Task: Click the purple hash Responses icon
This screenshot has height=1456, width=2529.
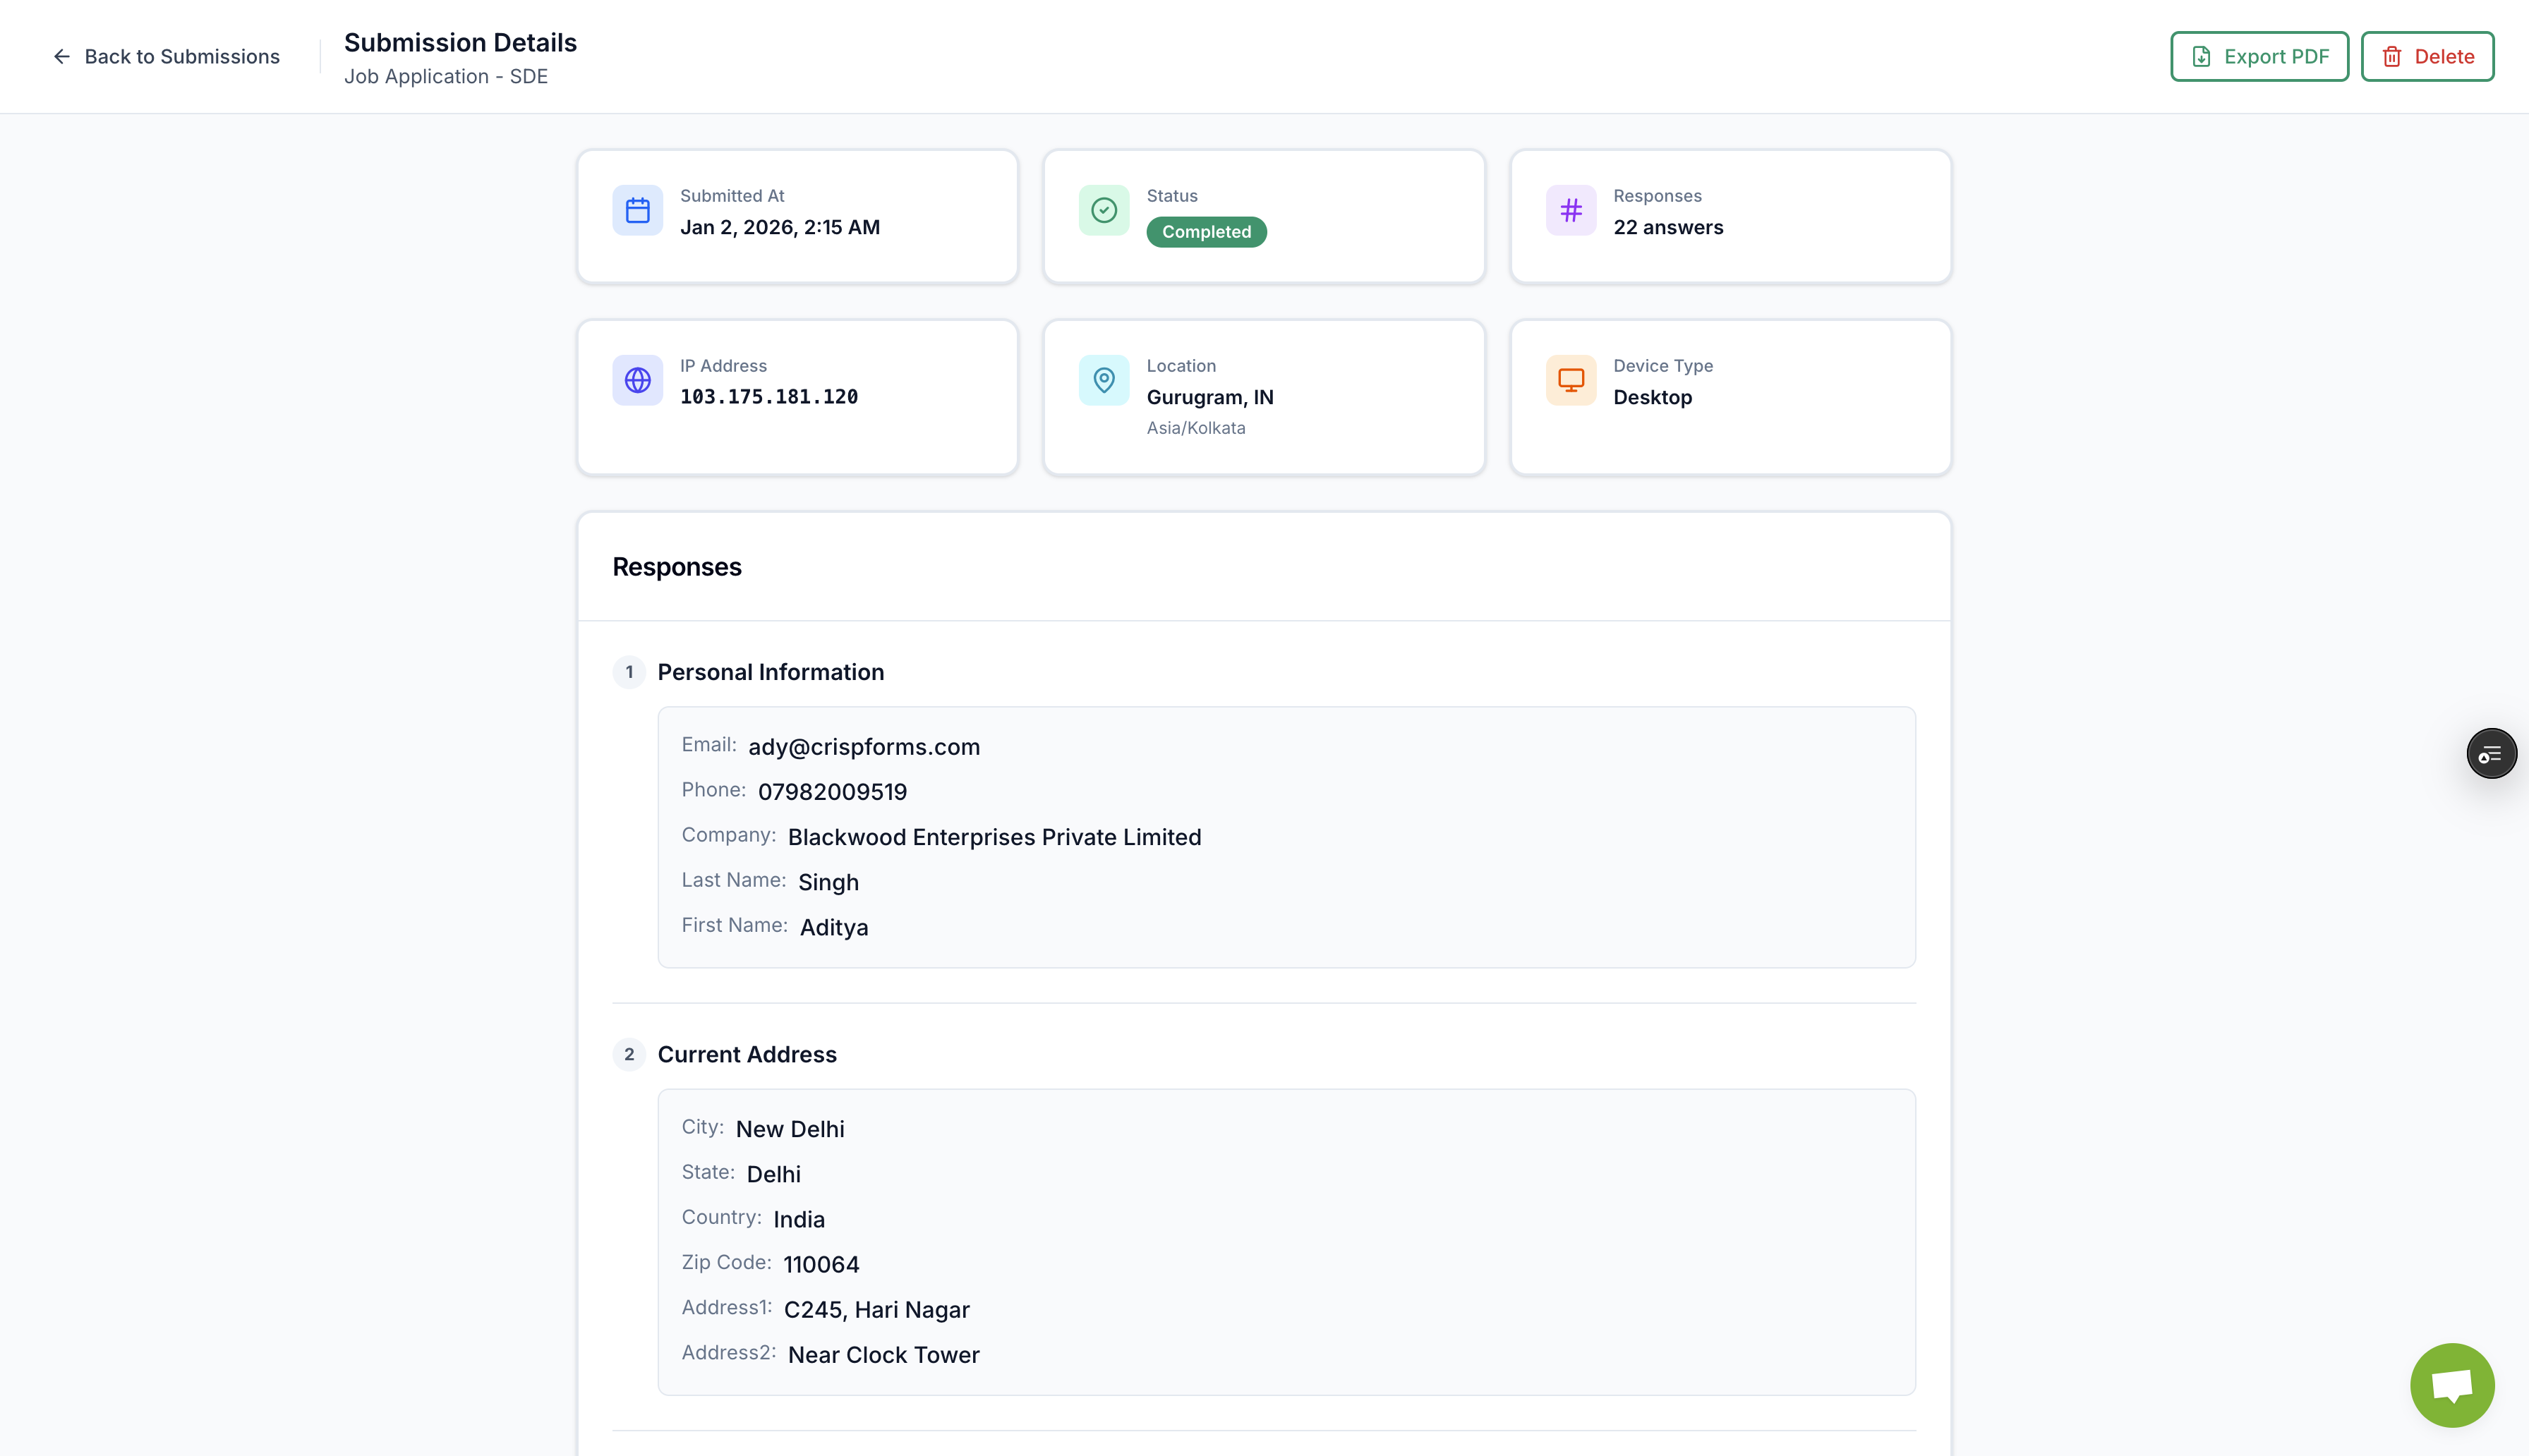Action: (1570, 210)
